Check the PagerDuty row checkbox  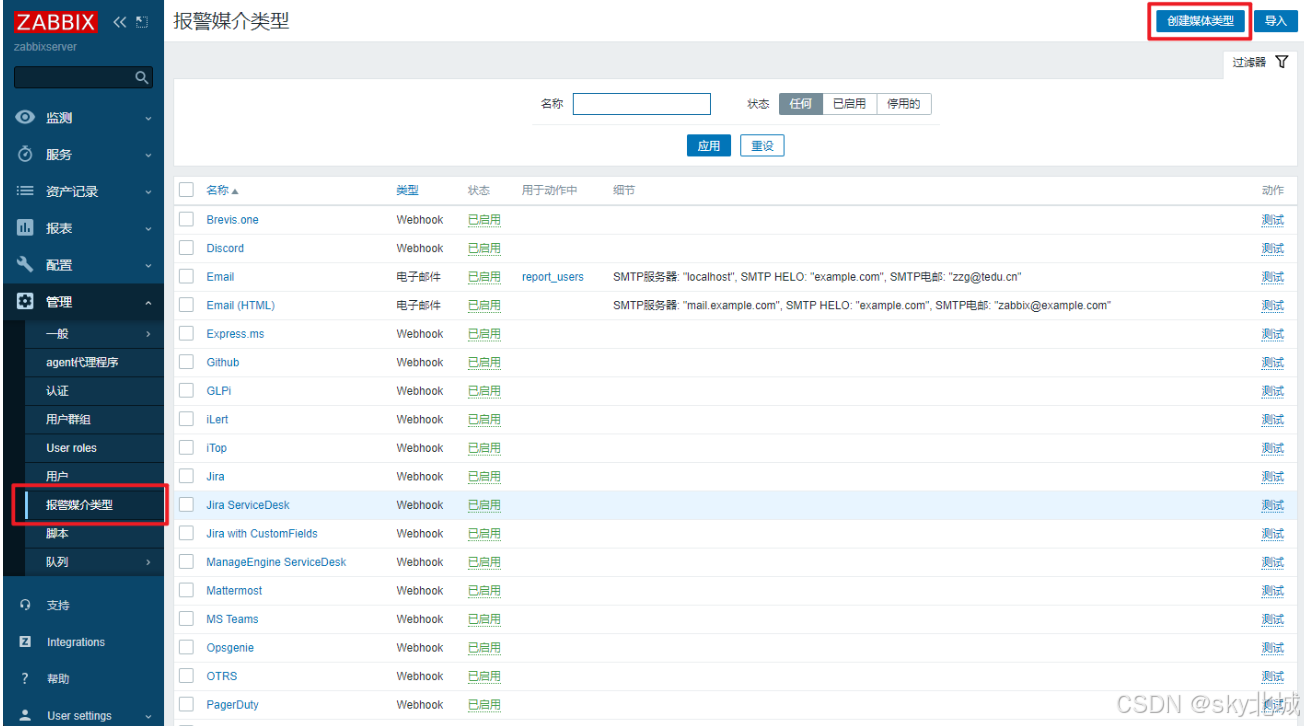tap(186, 704)
